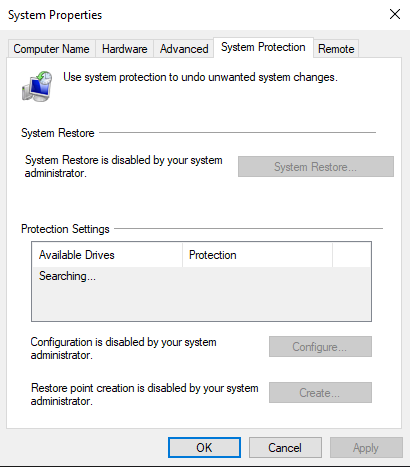Click the System Properties title bar text
Screen dimensions: 410x467
point(55,15)
